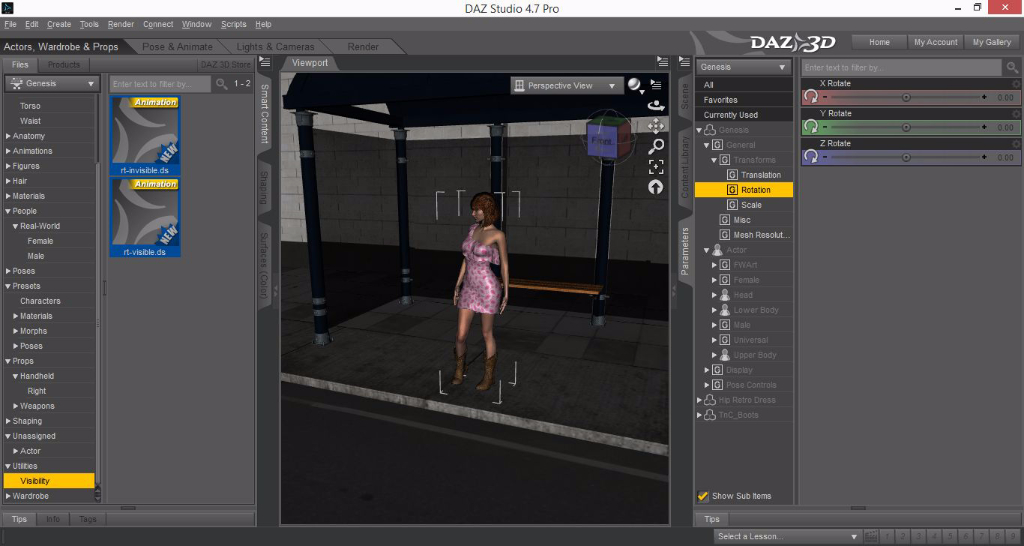Open the Smart Content pane options menu icon
Image resolution: width=1024 pixels, height=546 pixels.
(264, 63)
